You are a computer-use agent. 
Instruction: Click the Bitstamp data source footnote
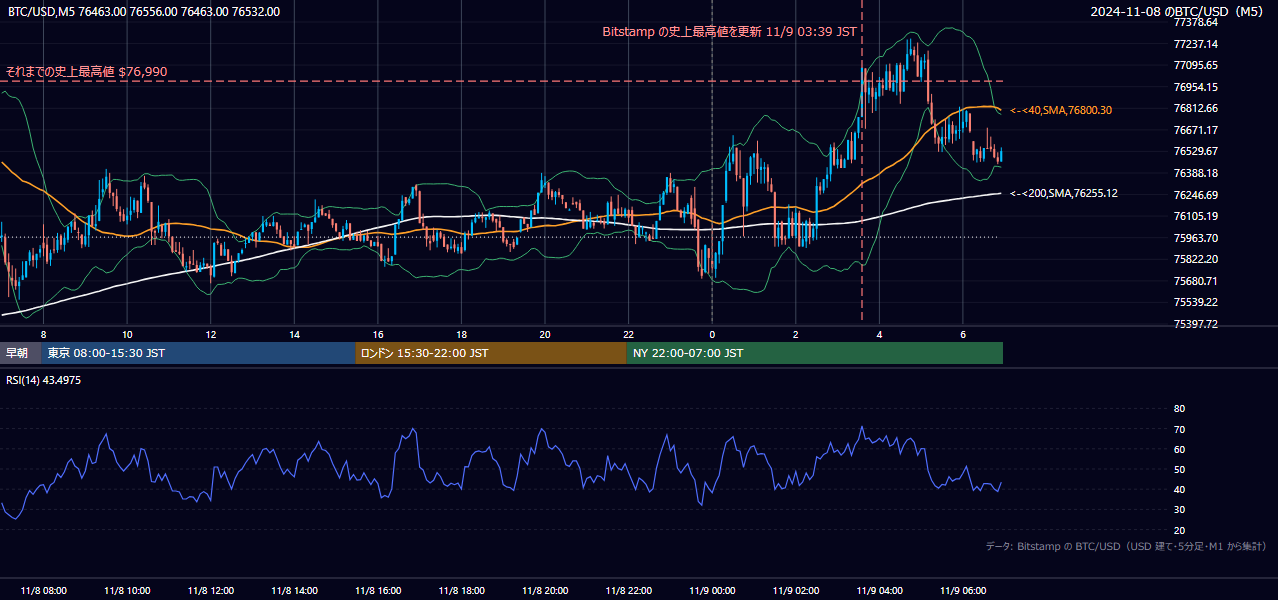[x=1126, y=546]
